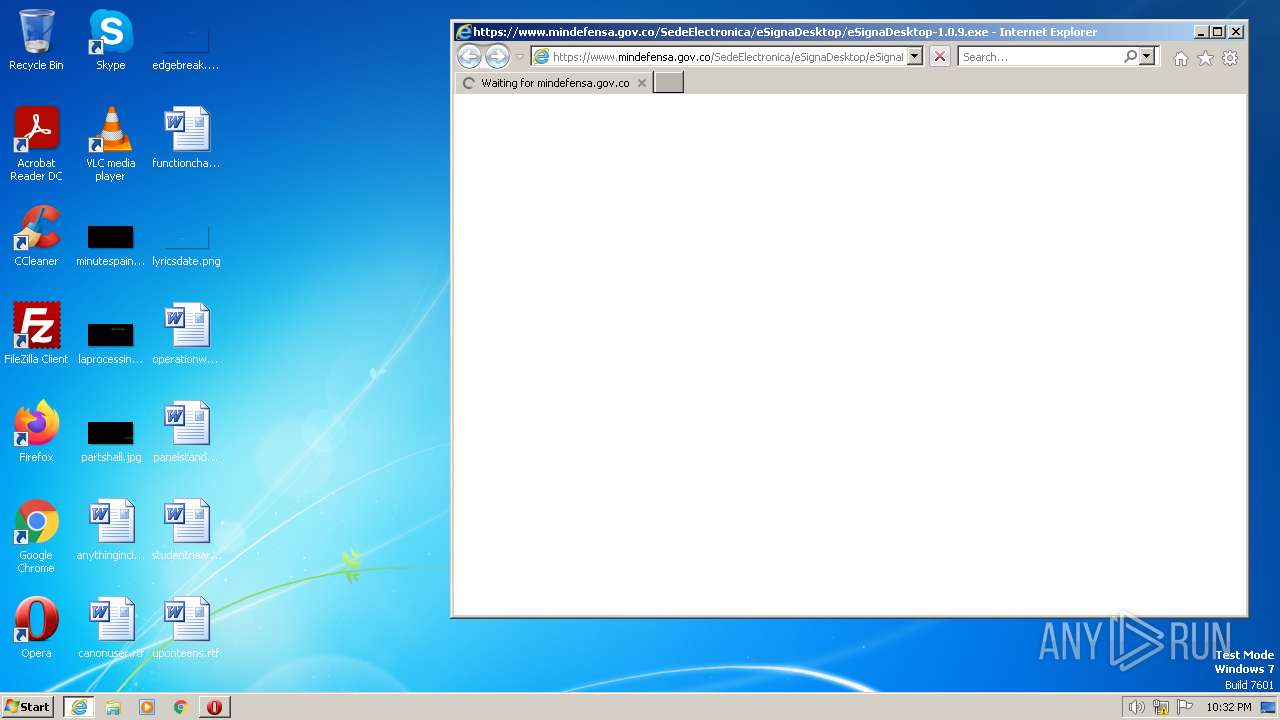This screenshot has width=1280, height=720.
Task: Click the Internet Explorer back arrow
Action: click(469, 57)
